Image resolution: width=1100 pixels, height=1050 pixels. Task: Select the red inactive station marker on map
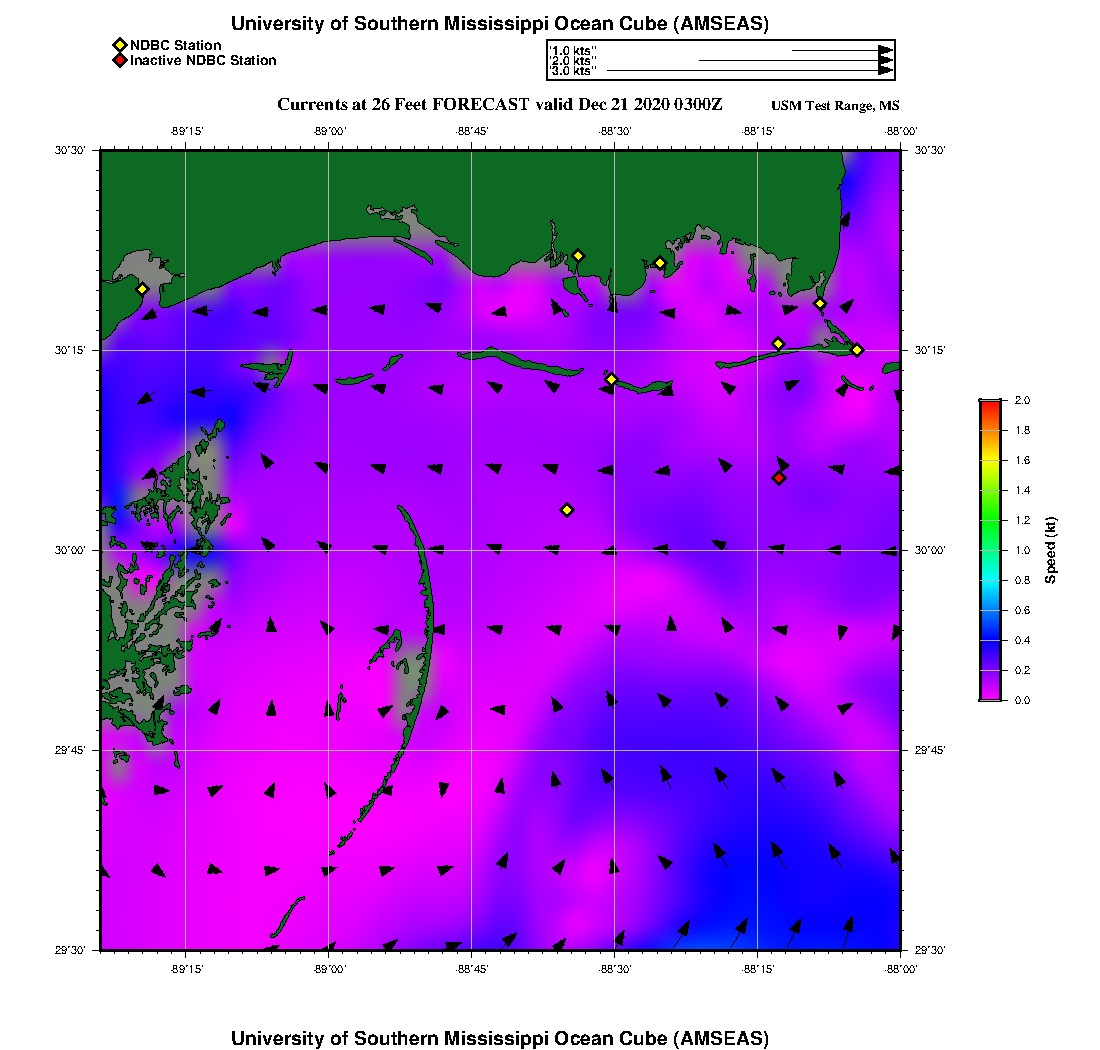point(779,478)
